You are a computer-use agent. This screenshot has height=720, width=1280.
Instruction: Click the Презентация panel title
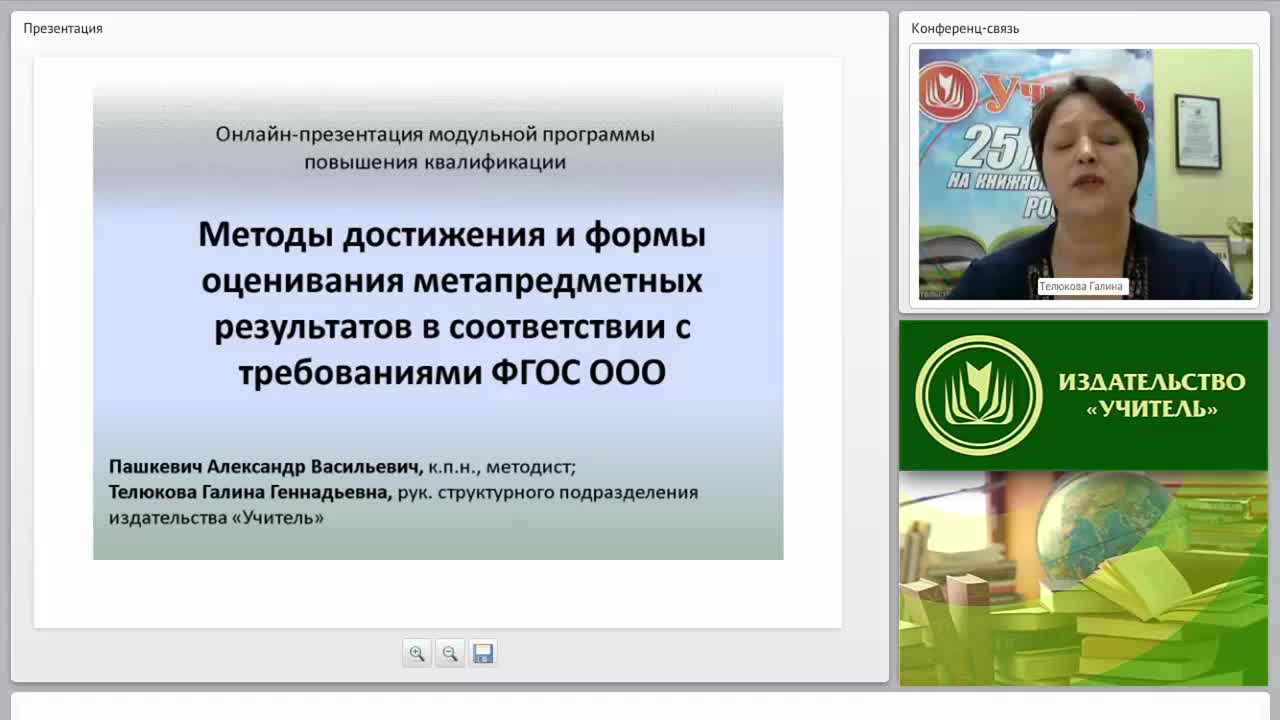63,28
